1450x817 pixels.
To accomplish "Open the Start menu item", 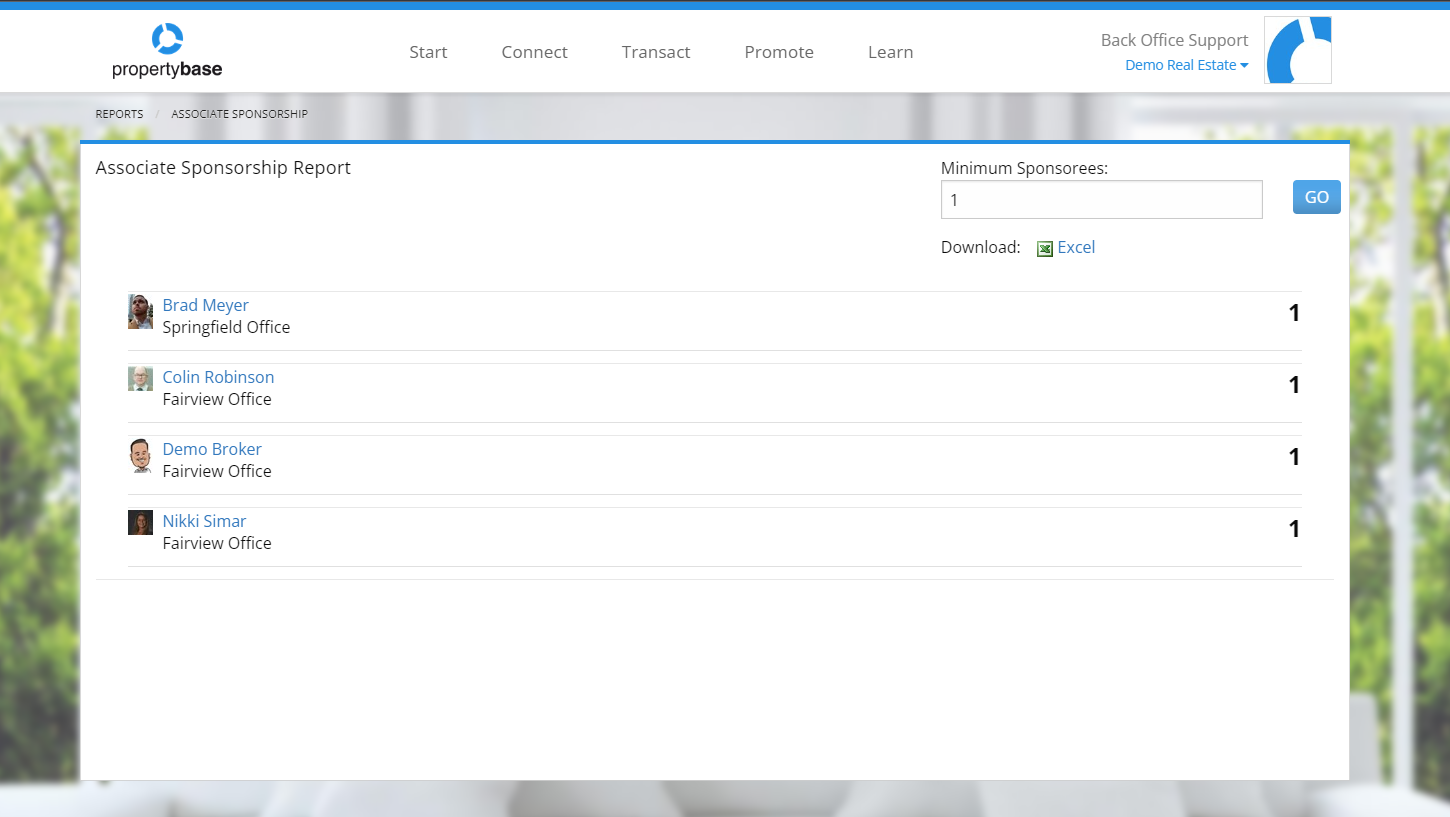I will click(428, 52).
